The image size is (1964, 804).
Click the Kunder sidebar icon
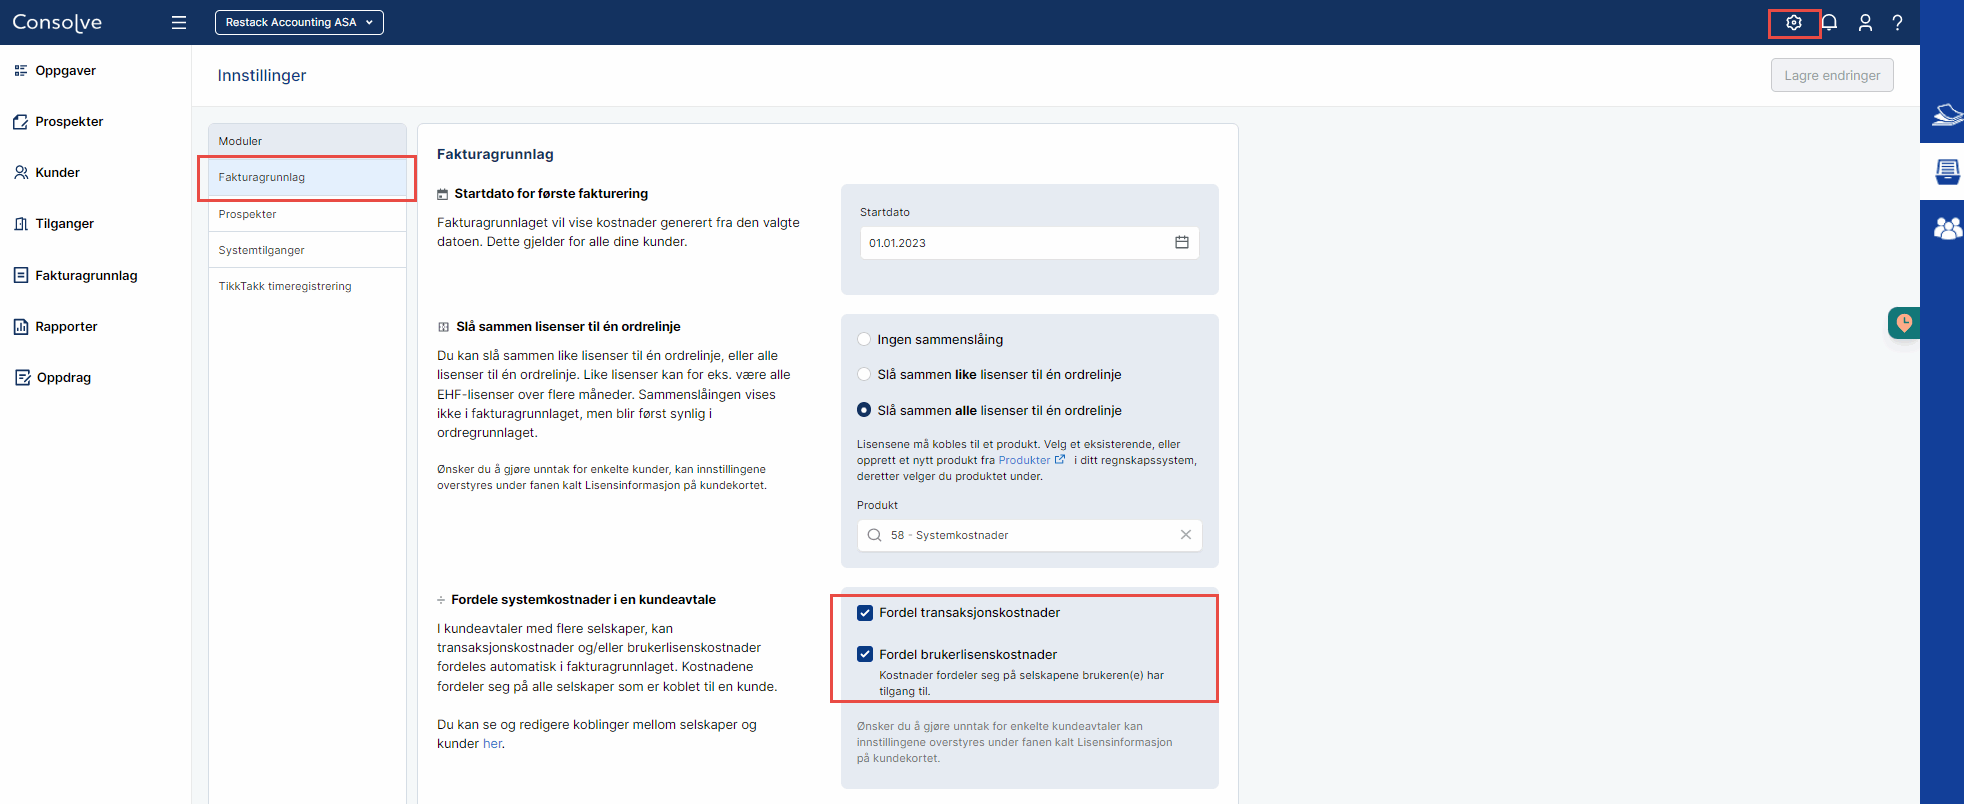coord(20,172)
